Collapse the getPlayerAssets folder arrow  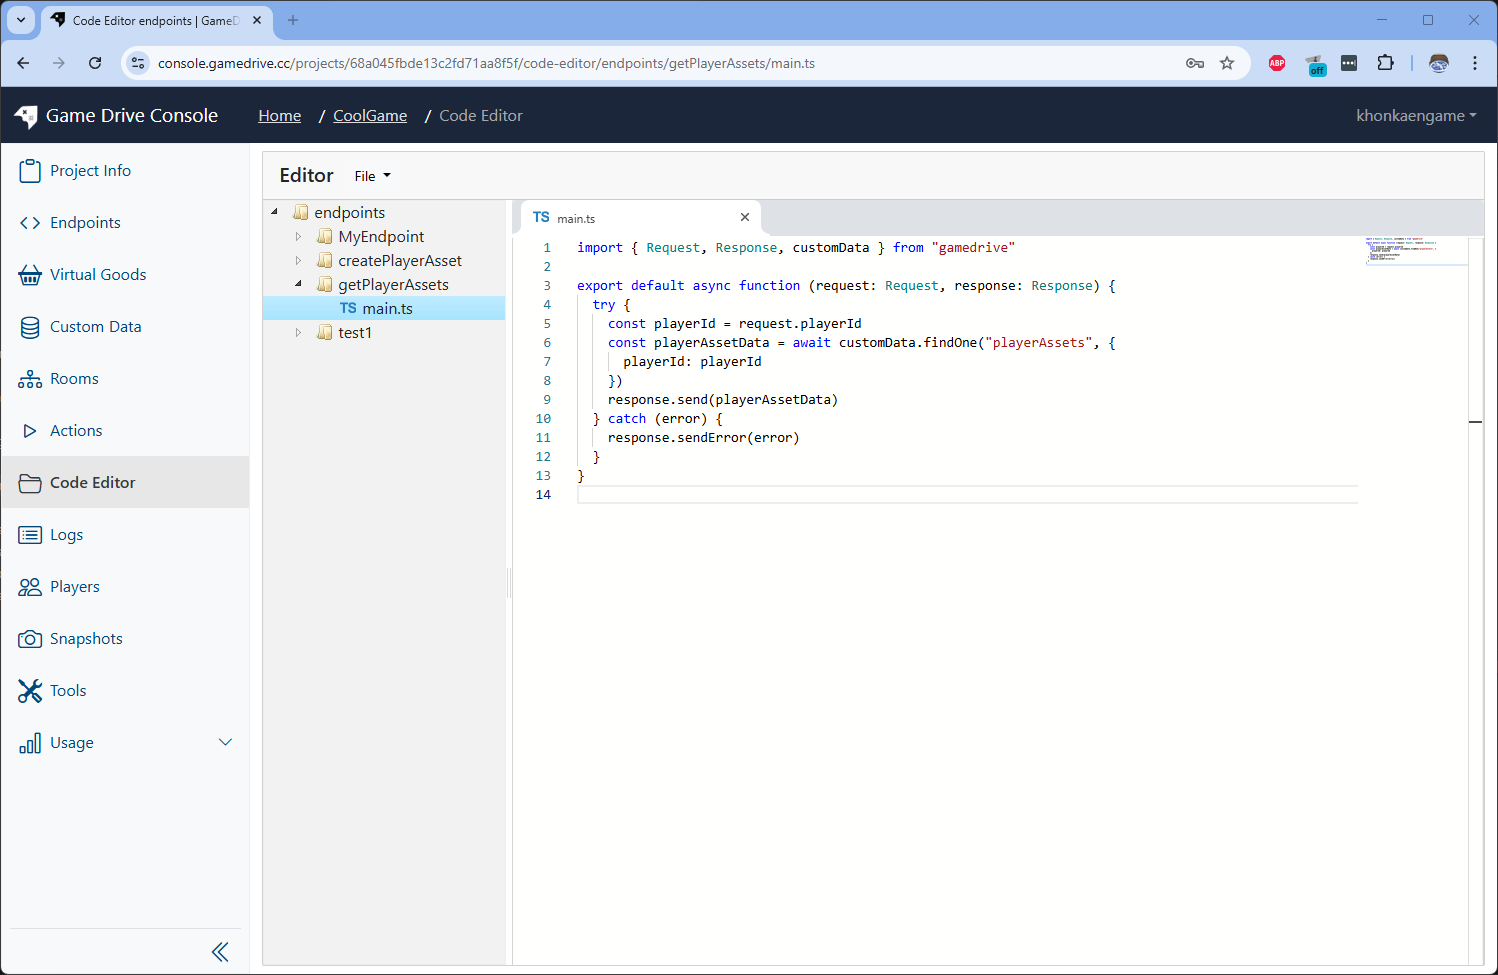click(298, 285)
